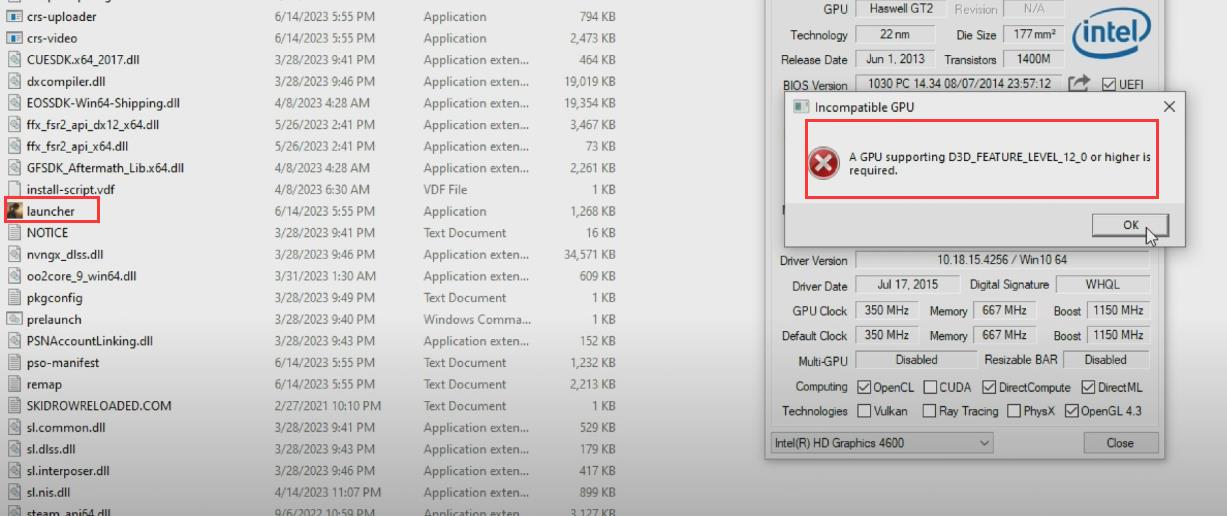Open the Intel(R) HD Graphics 4600 dropdown
This screenshot has height=516, width=1227.
(x=882, y=443)
